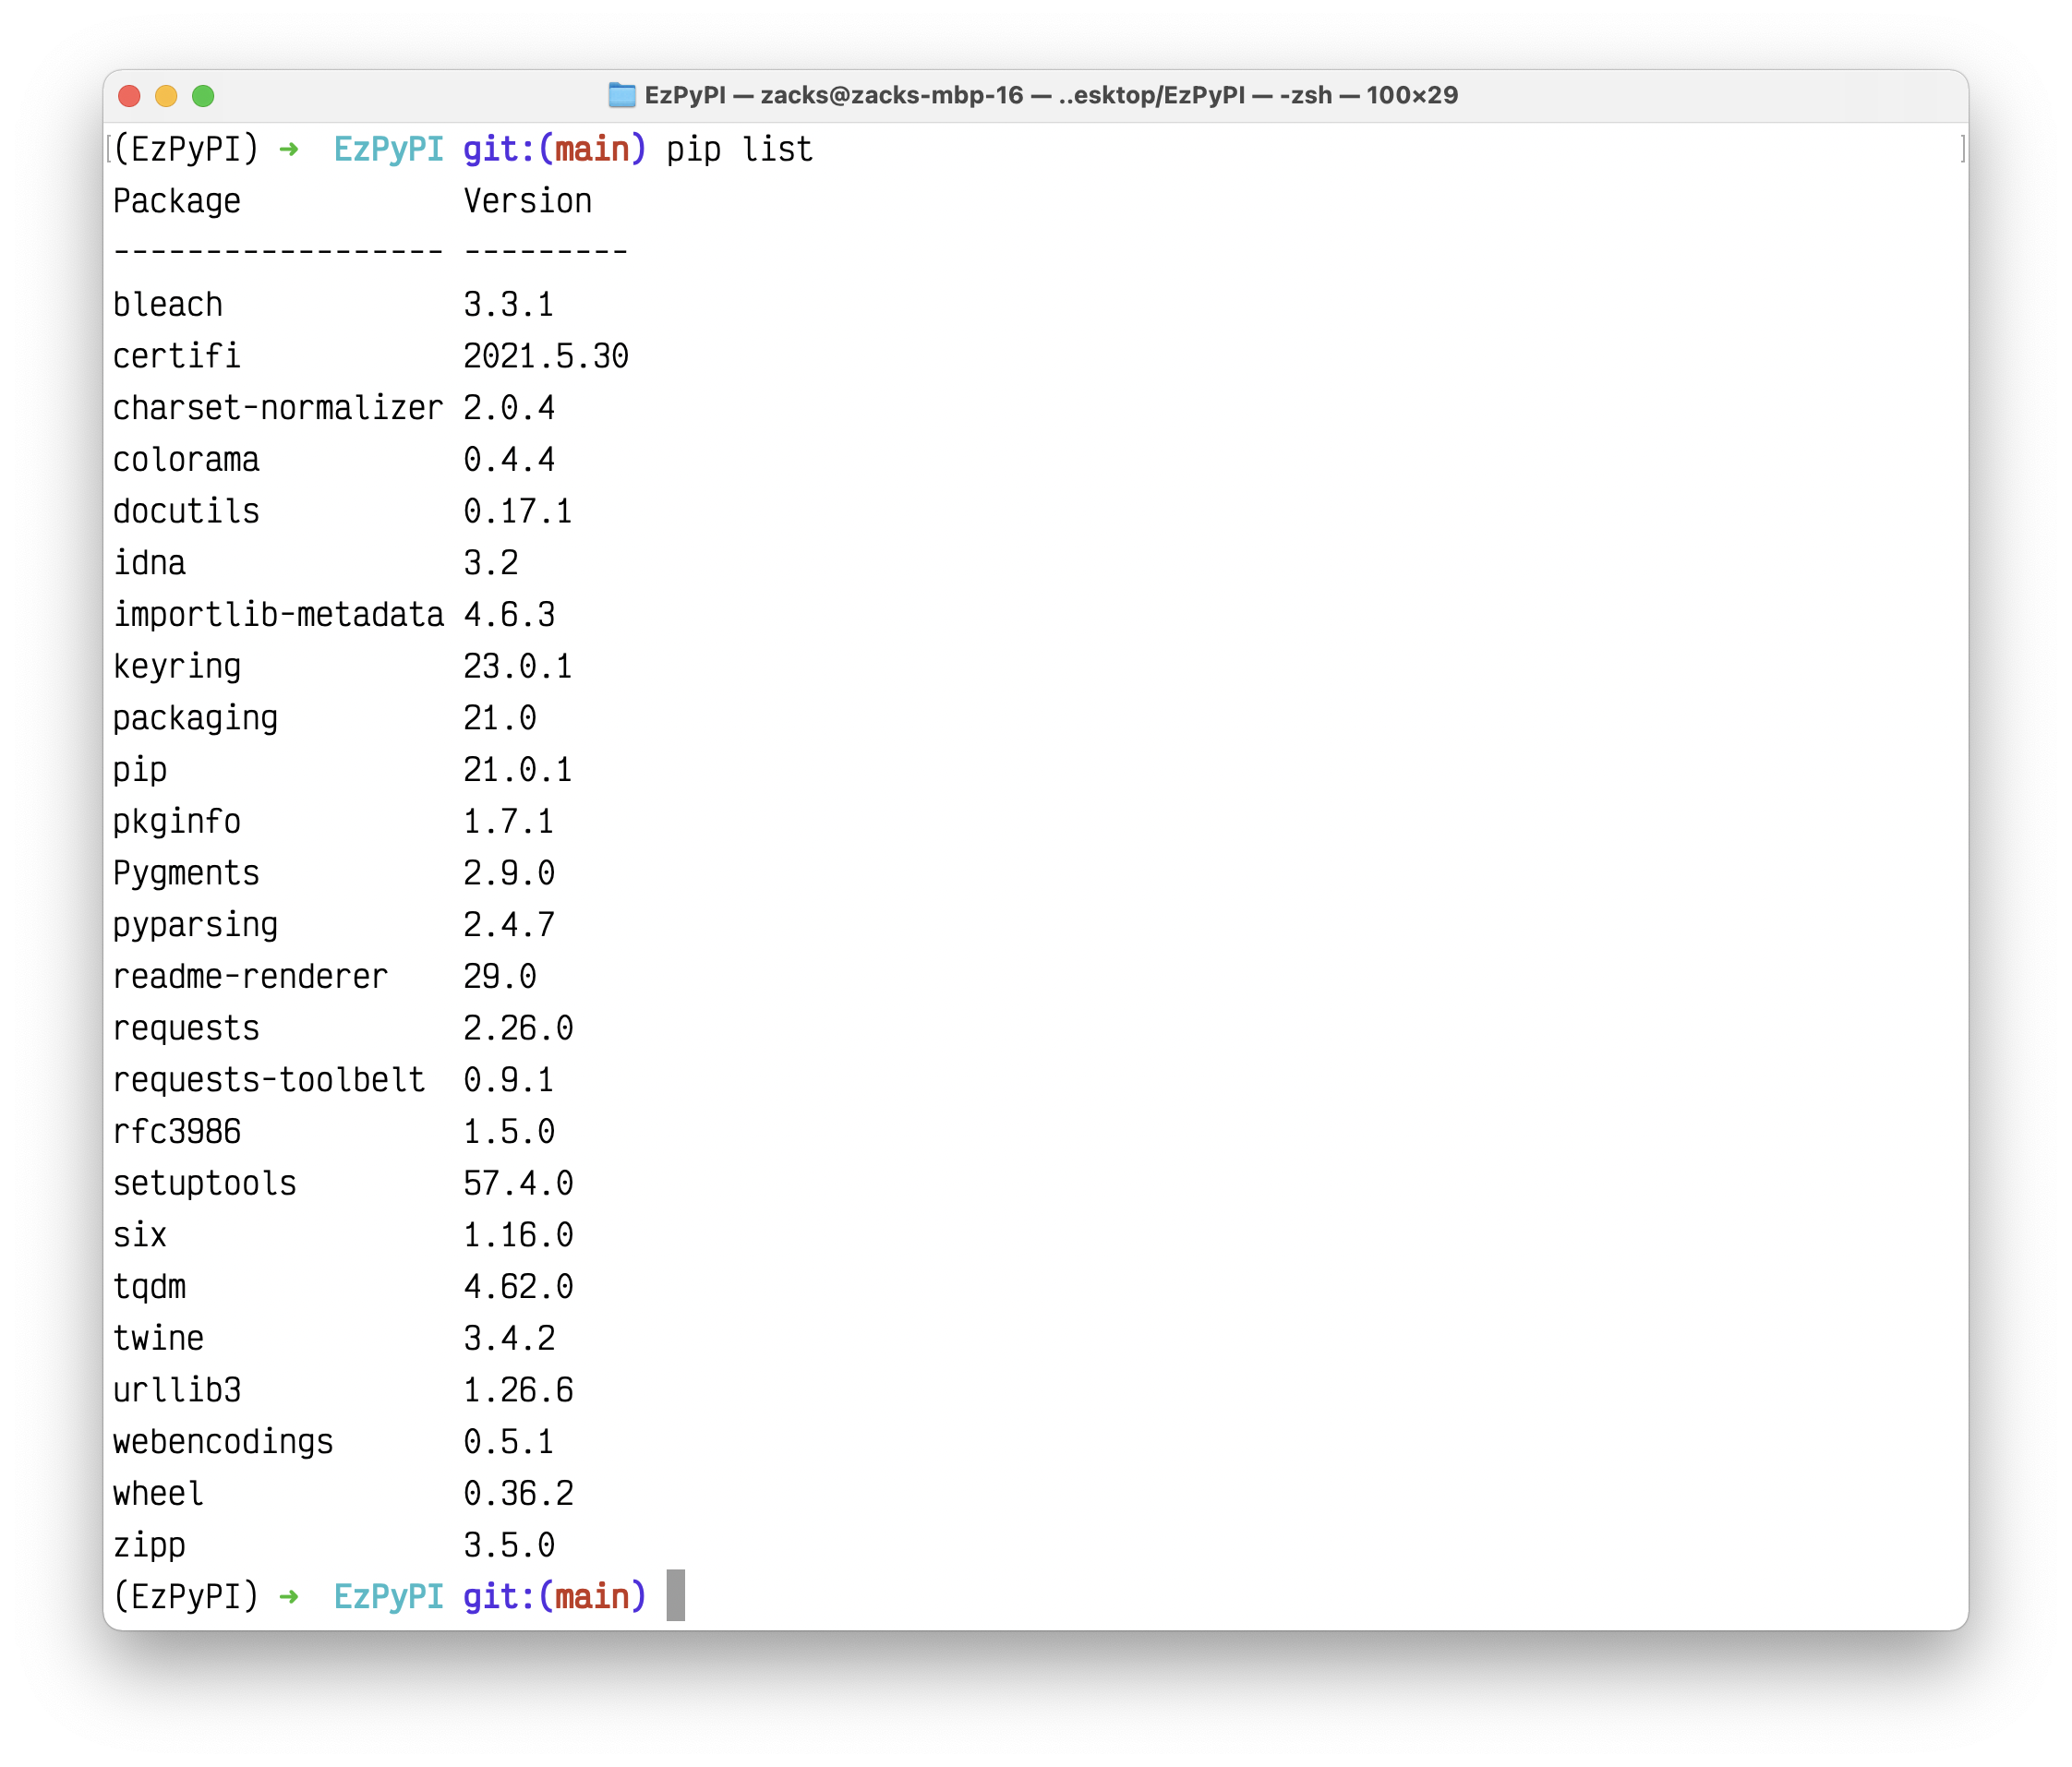
Task: Click the 'requests-toolbelt' package name
Action: [268, 1080]
